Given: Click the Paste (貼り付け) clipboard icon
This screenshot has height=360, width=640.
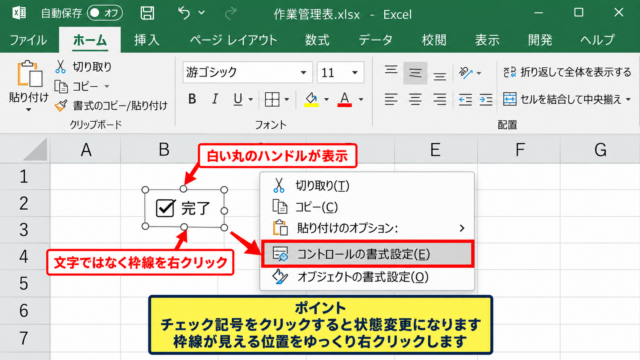Looking at the screenshot, I should 29,74.
